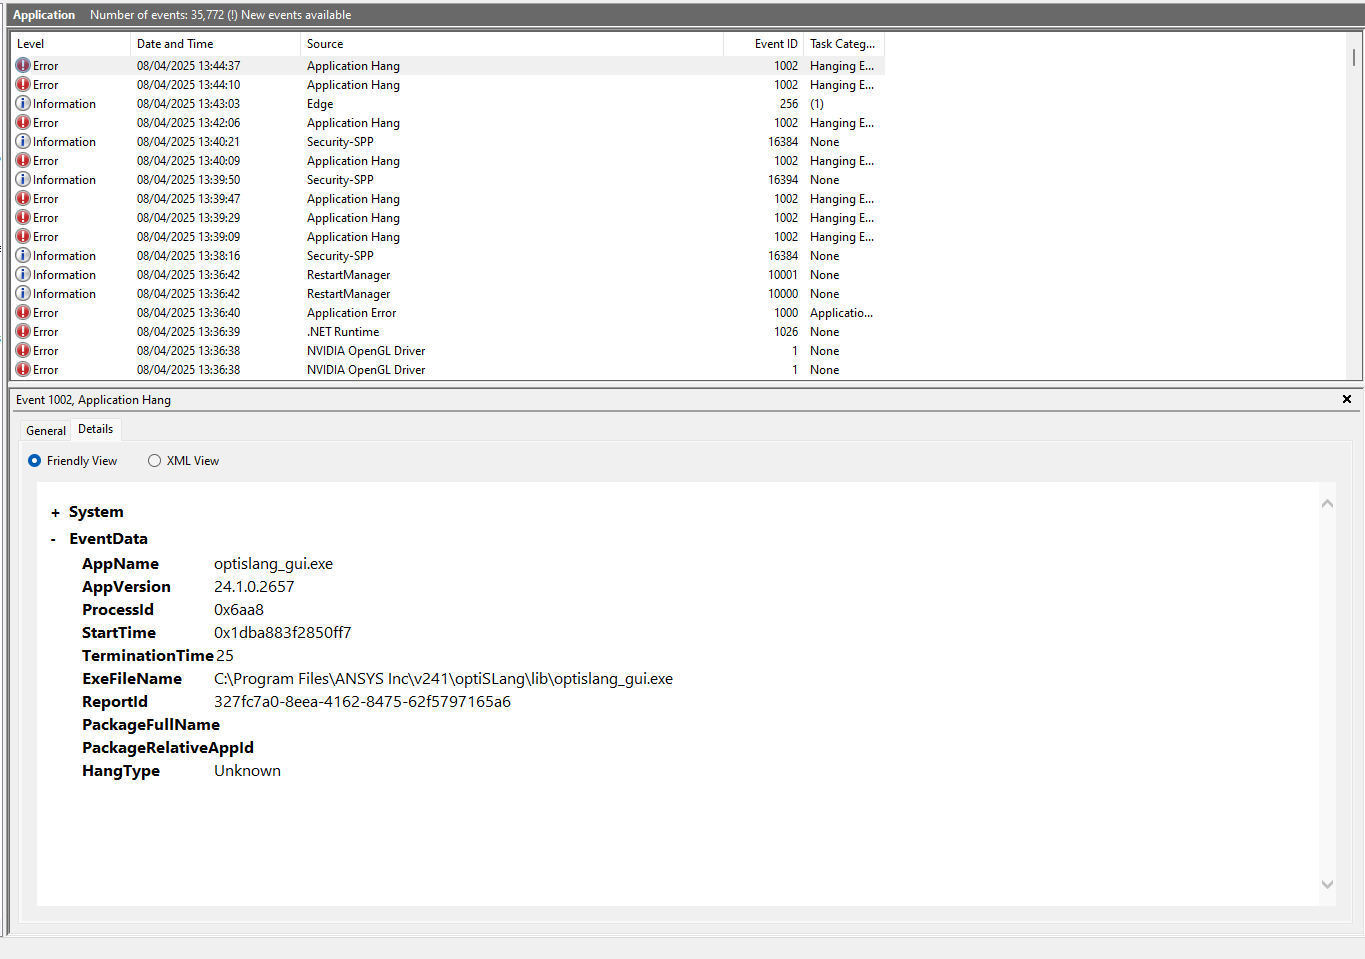Click Event ID 1000 in the list

(x=786, y=313)
